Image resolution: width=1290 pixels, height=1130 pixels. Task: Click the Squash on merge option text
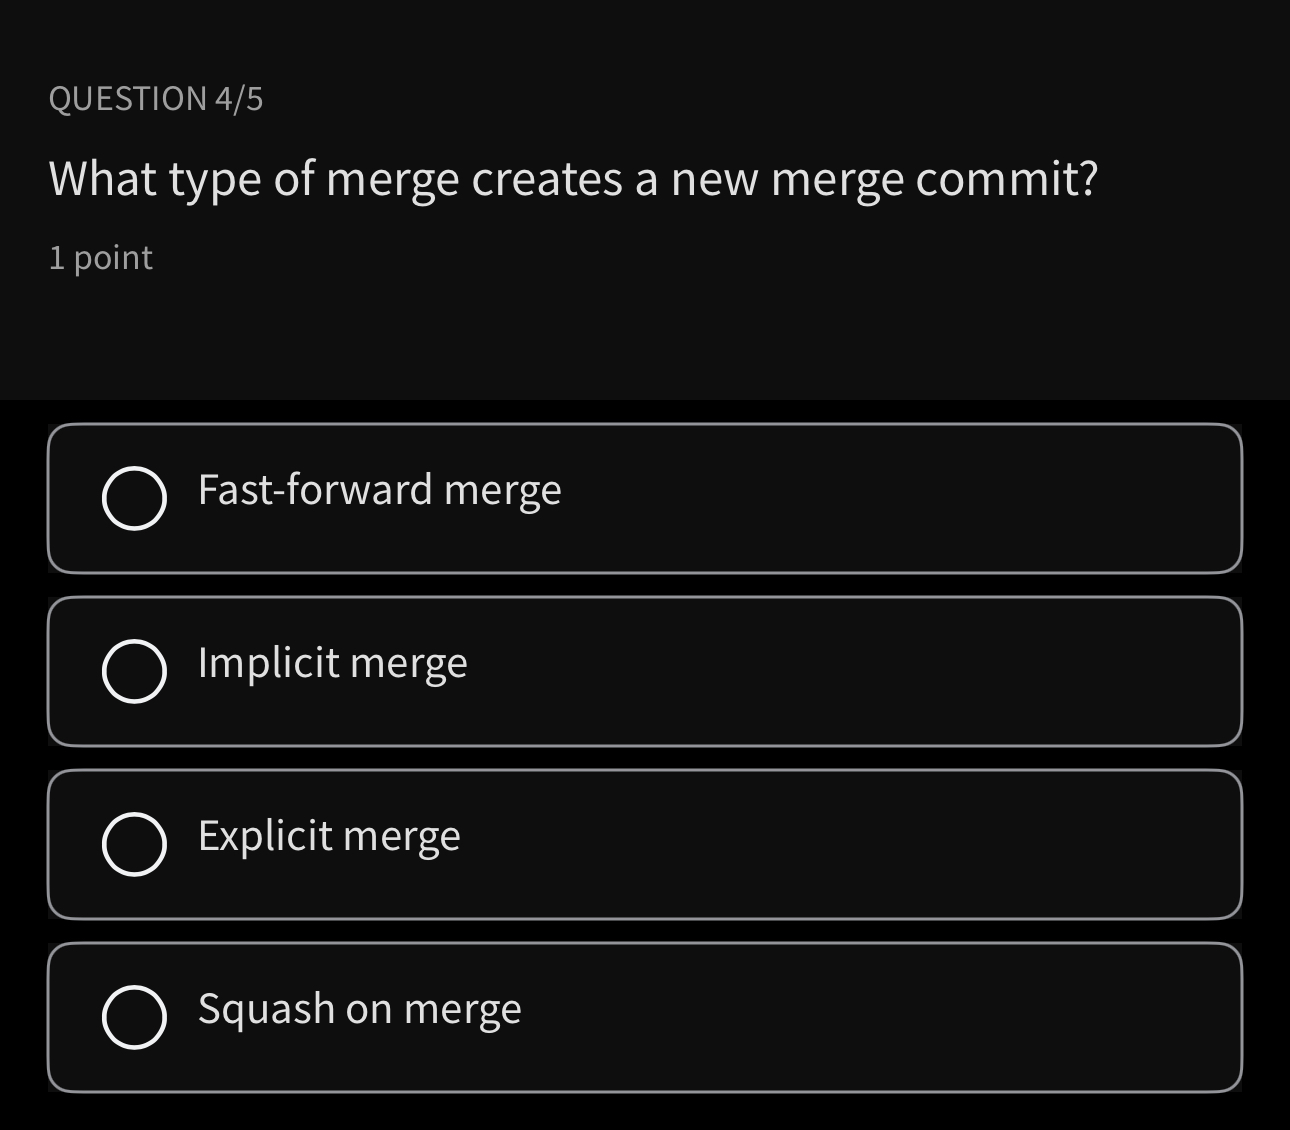point(359,1009)
